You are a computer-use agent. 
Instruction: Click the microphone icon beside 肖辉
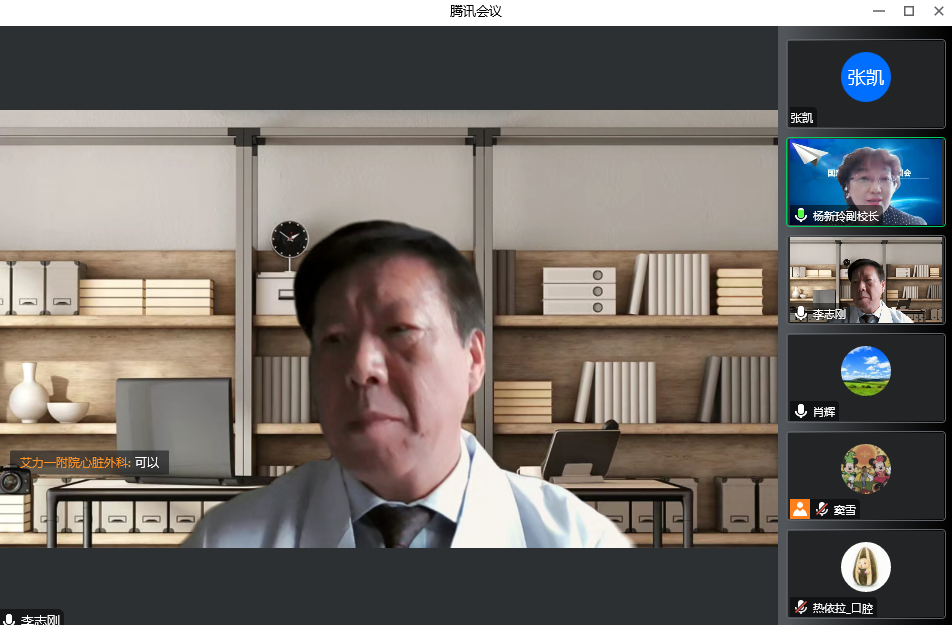click(x=800, y=411)
